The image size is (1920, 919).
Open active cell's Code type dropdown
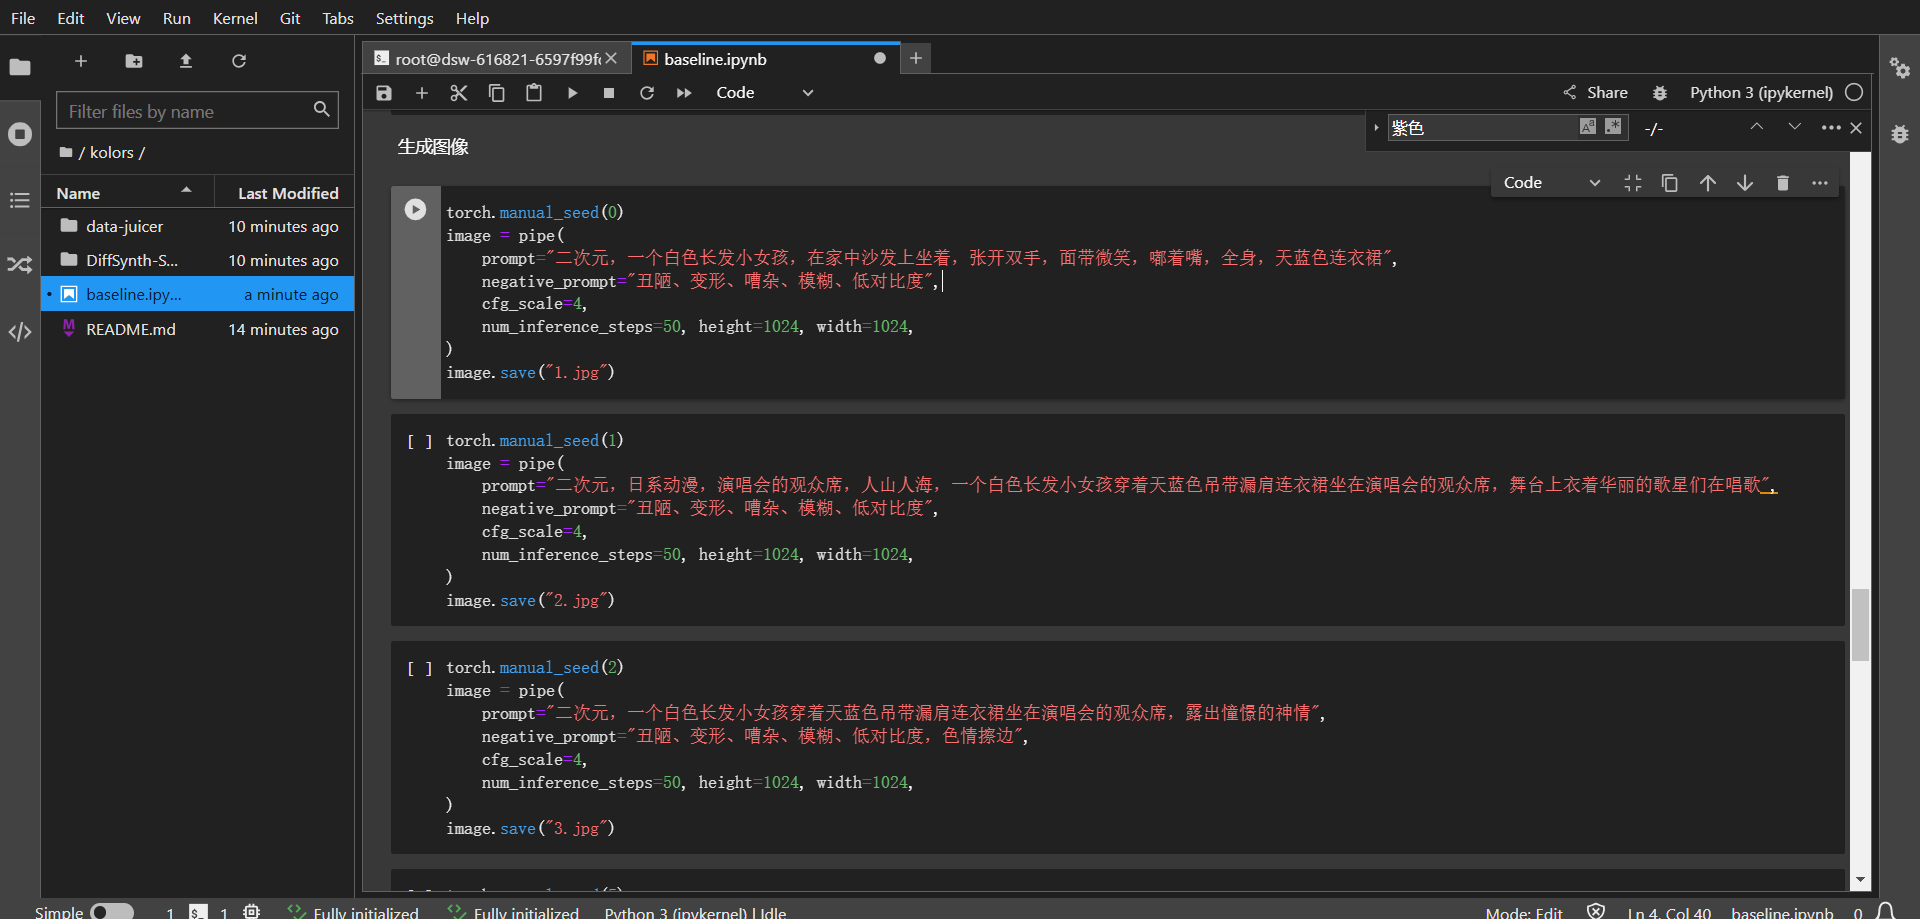click(x=1552, y=183)
